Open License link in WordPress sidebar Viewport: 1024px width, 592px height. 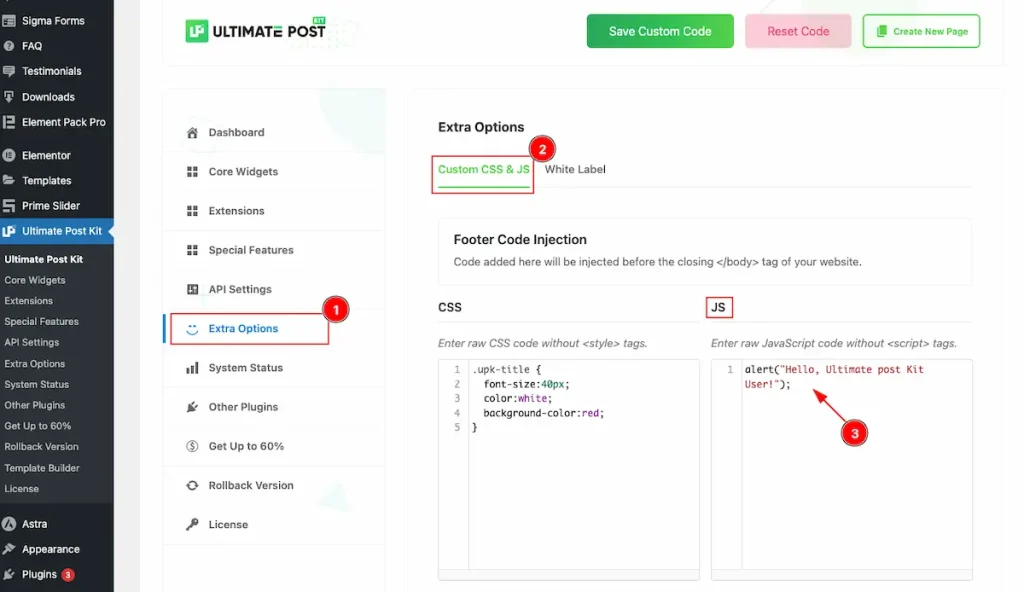click(22, 489)
